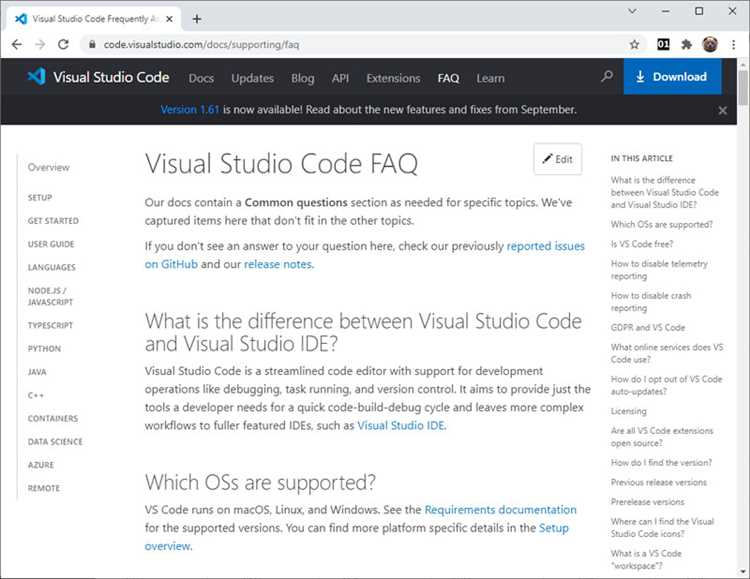Open the release notes link
Viewport: 750px width, 579px height.
(279, 264)
